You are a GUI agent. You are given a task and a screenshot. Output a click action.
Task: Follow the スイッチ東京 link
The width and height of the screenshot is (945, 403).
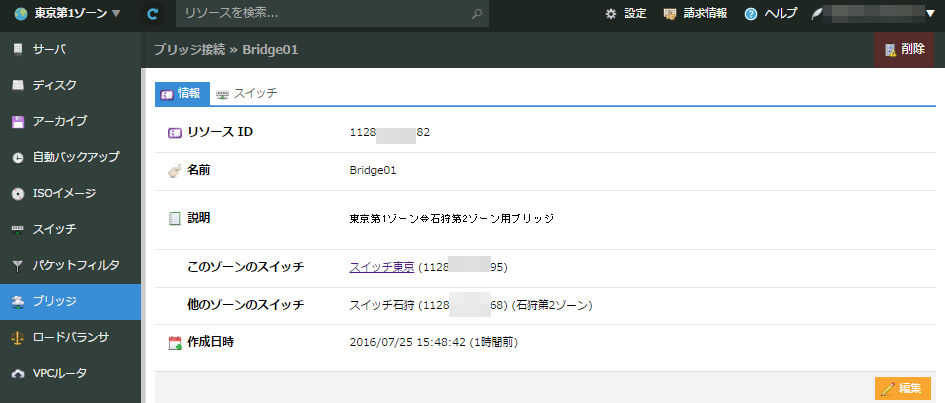pos(381,267)
